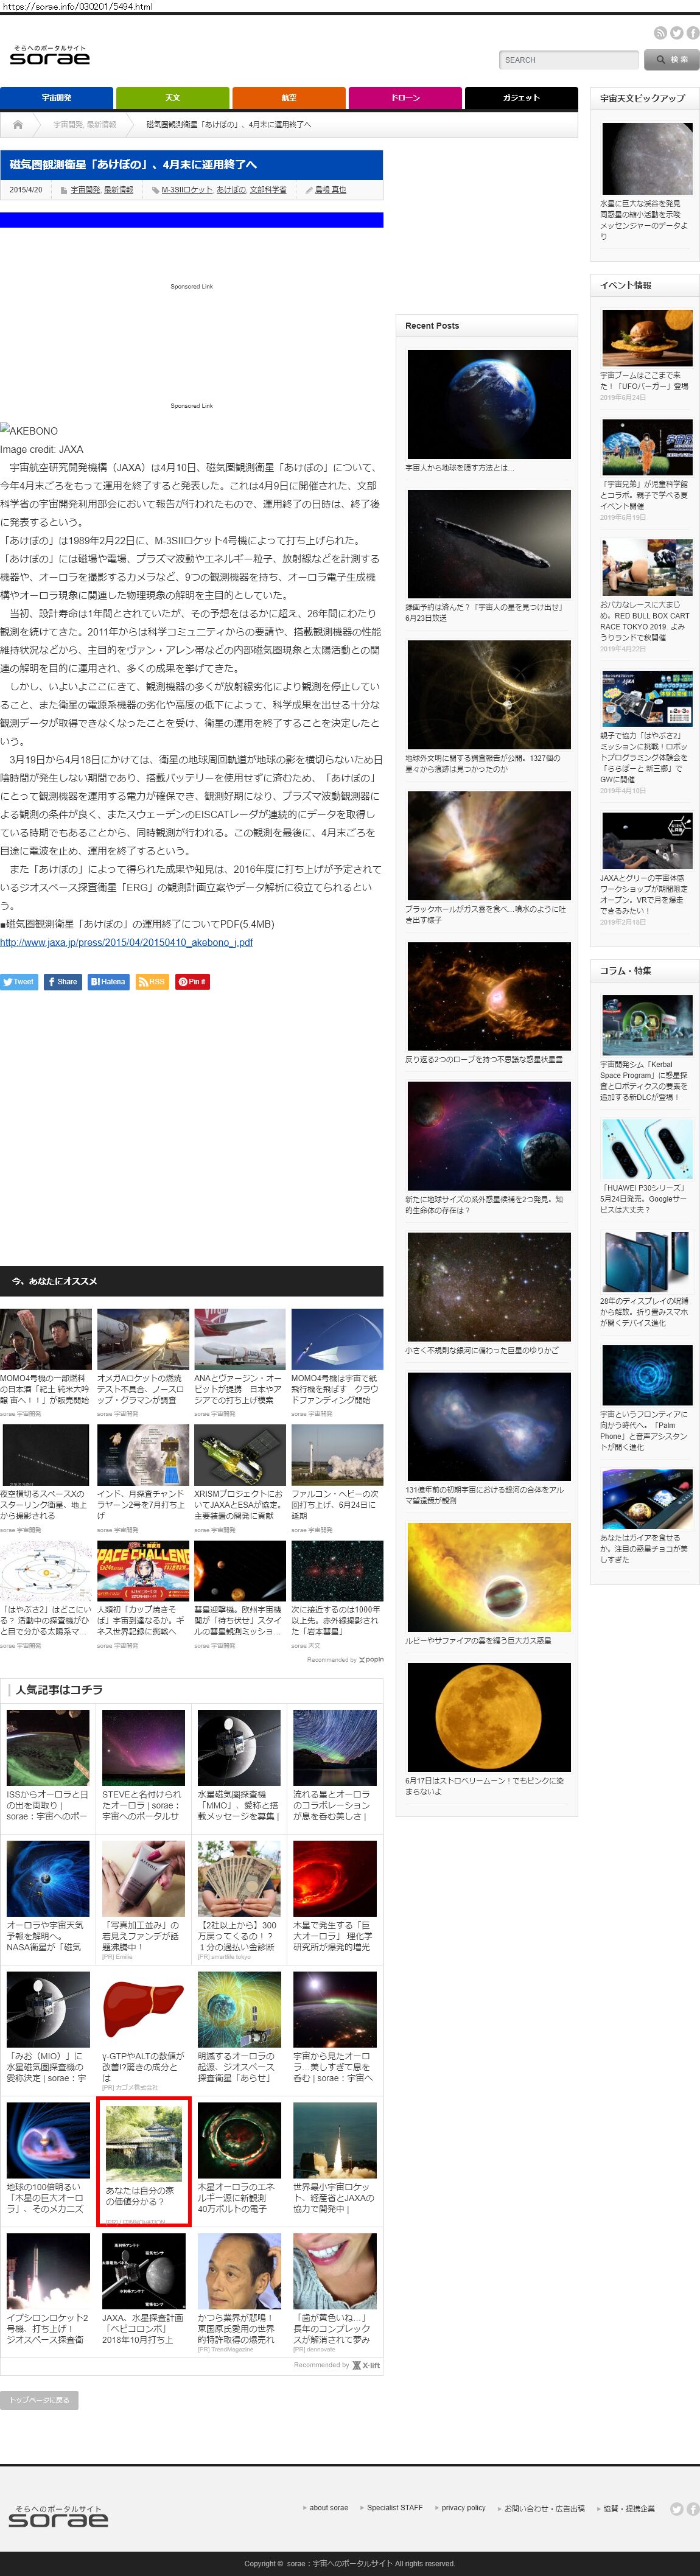Open the Oumuamua asteroid thumbnail in Recent Posts
This screenshot has width=700, height=2576.
point(489,544)
